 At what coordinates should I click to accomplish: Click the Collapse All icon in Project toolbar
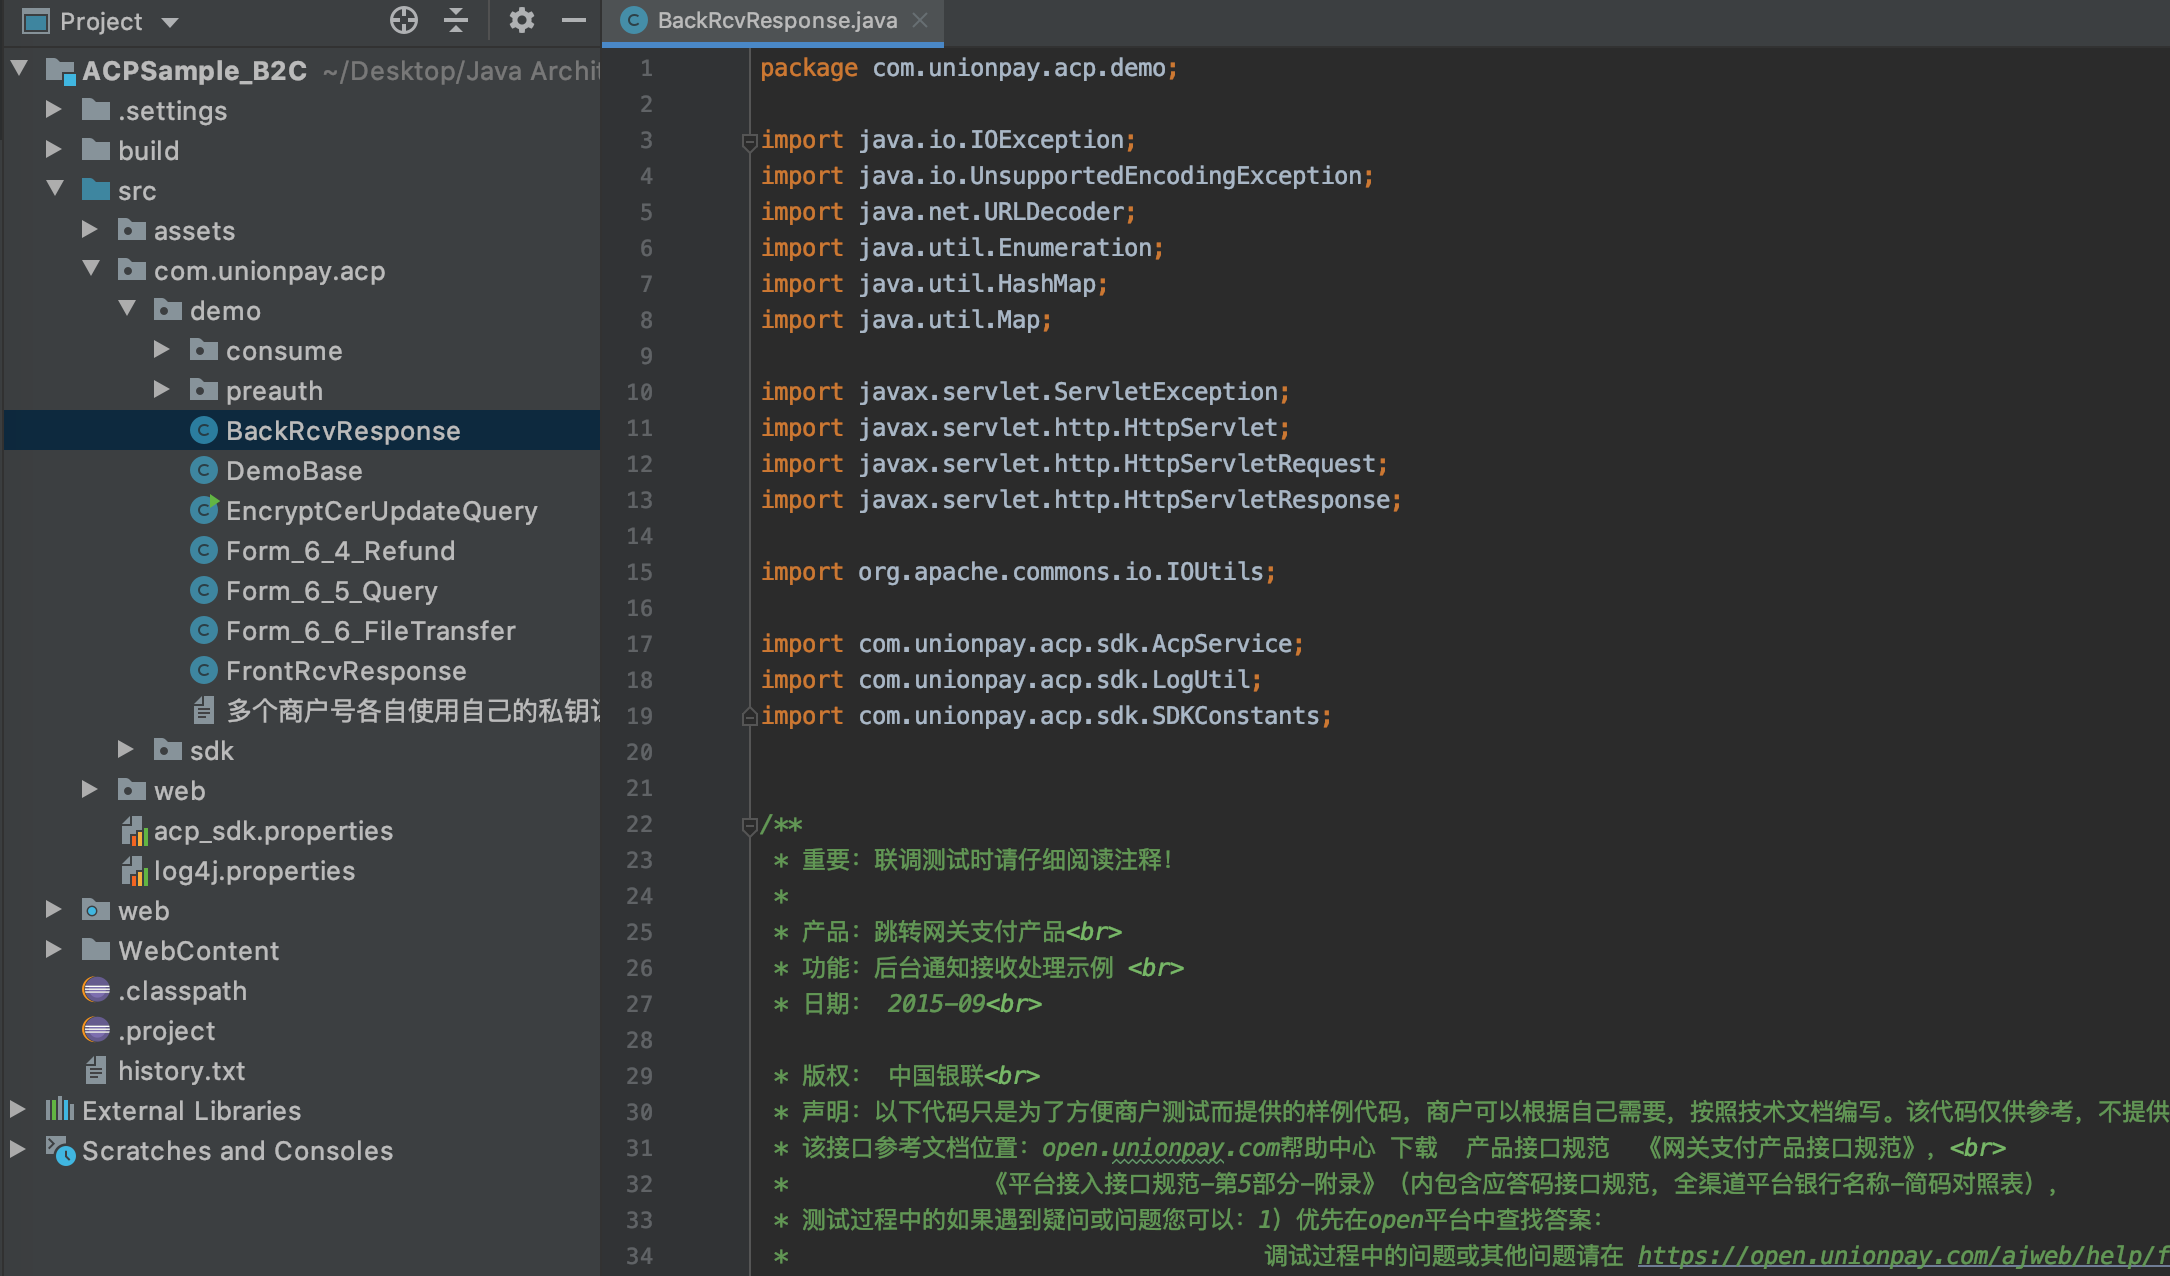point(456,20)
